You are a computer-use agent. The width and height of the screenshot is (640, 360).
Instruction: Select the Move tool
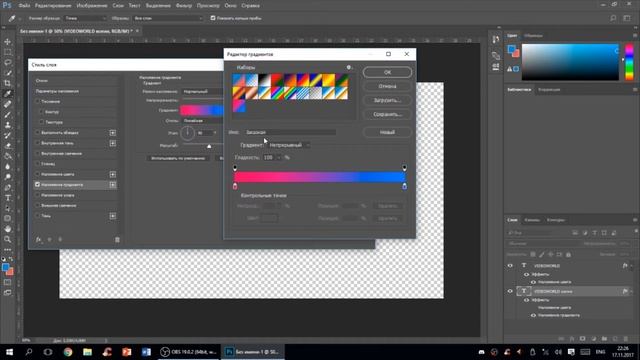(x=7, y=42)
